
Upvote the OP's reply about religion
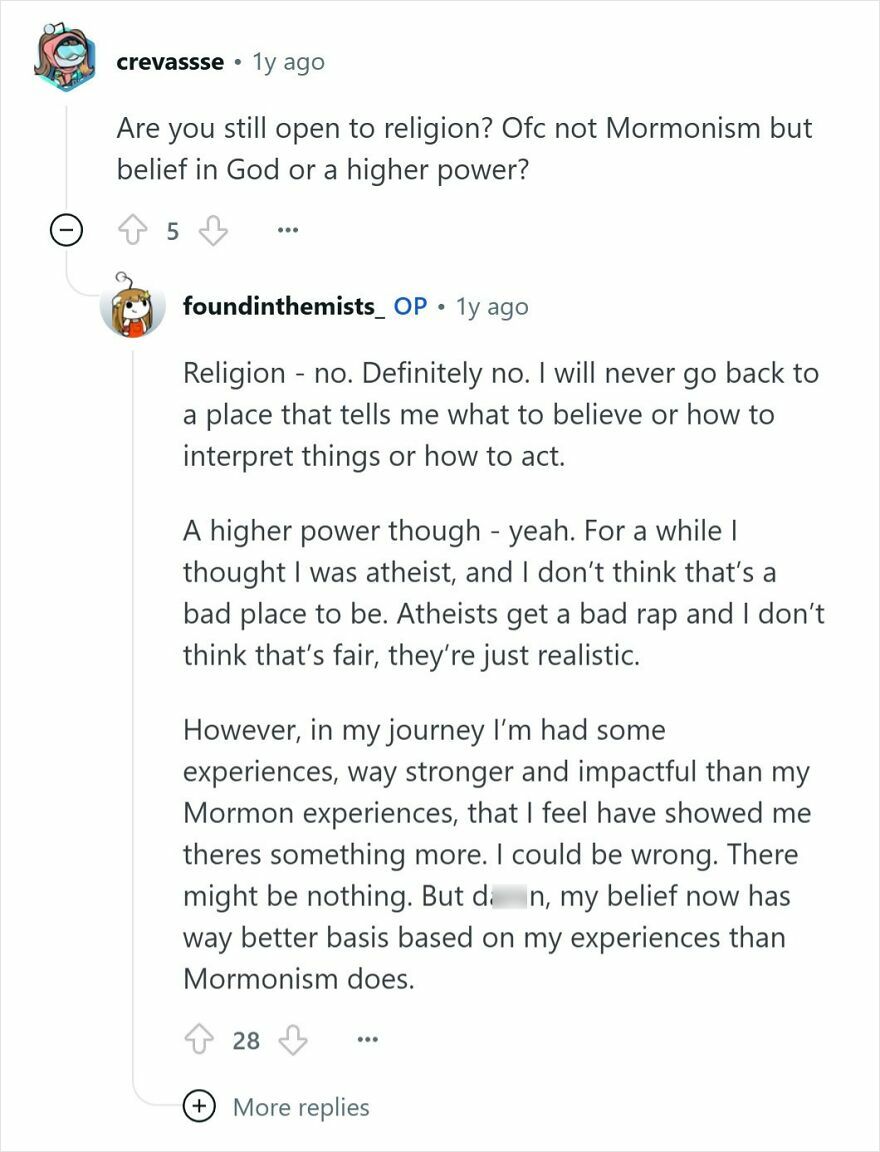click(x=200, y=1040)
